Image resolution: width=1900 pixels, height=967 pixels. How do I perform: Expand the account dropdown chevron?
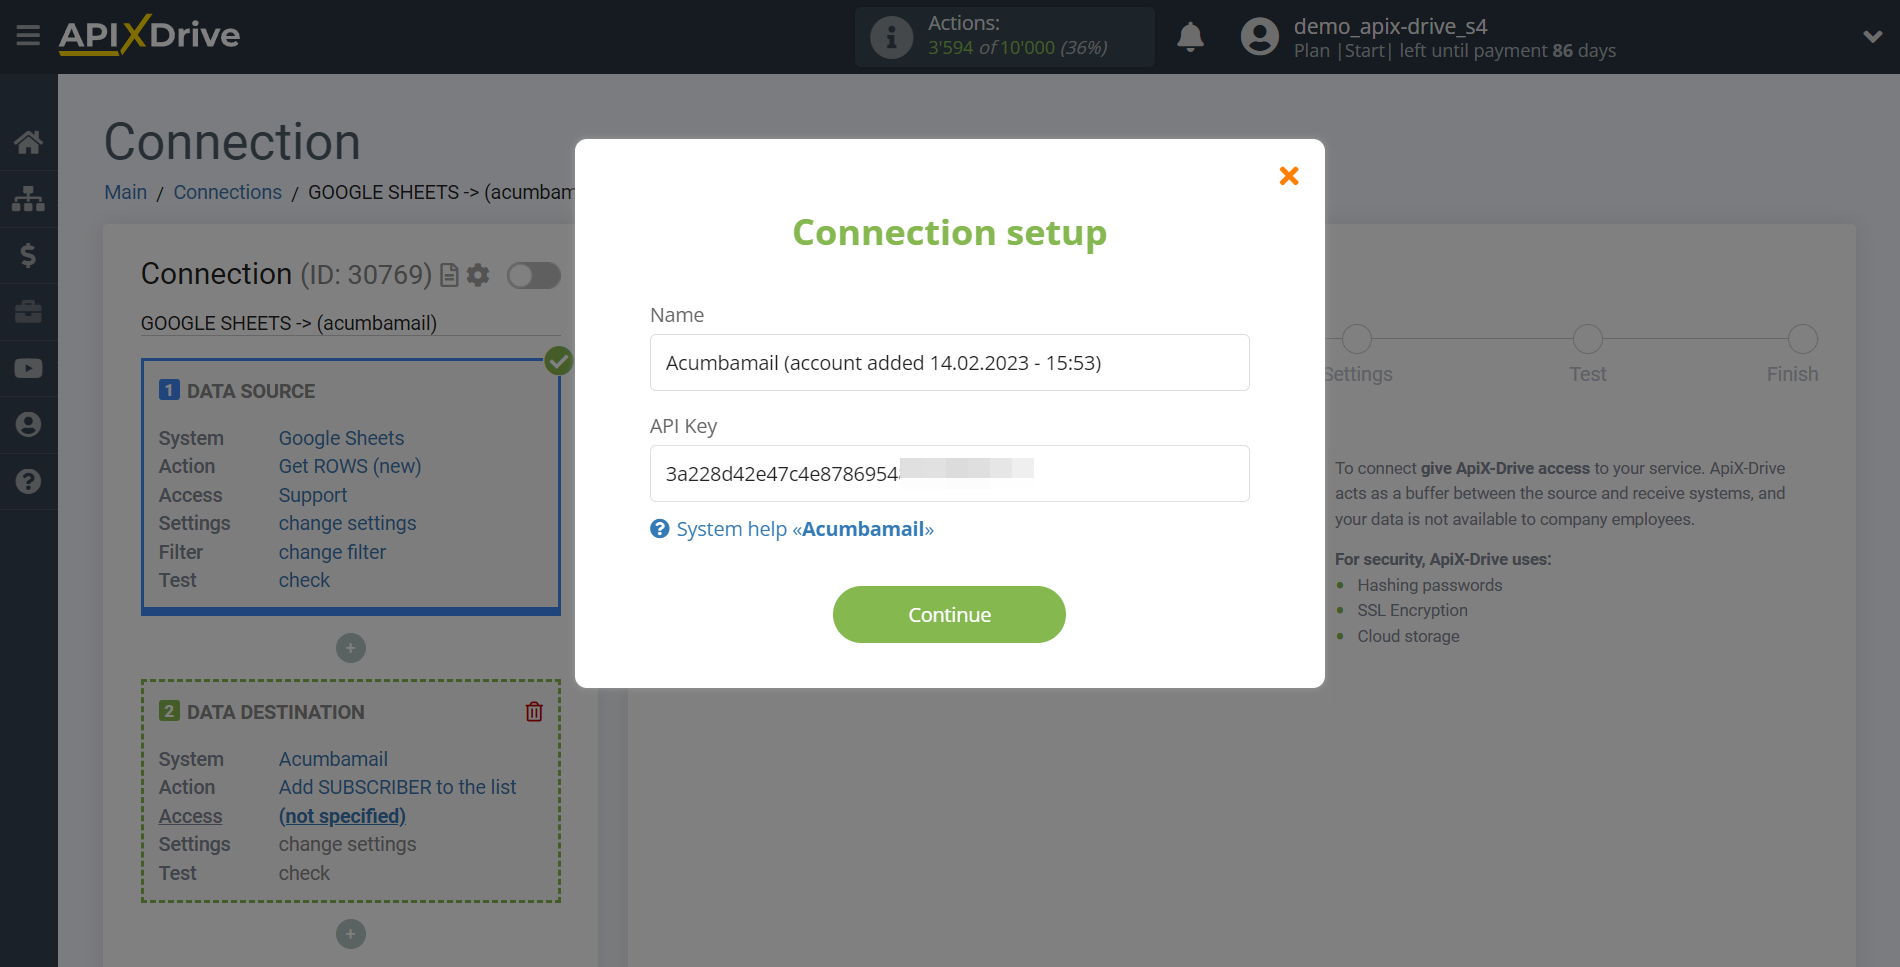click(x=1872, y=37)
